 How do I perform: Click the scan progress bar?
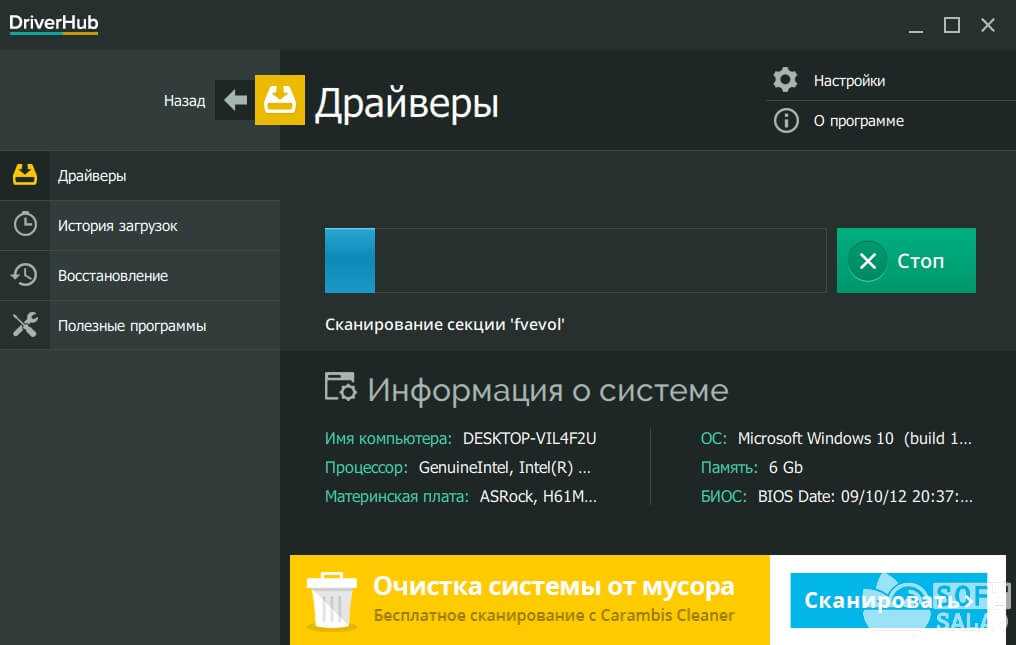pyautogui.click(x=575, y=260)
